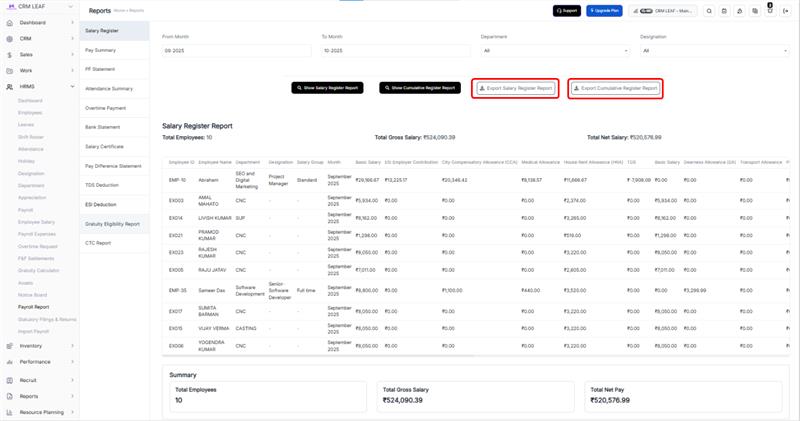This screenshot has height=421, width=800.
Task: Click employee name RAJU JATAV cell
Action: tap(212, 270)
